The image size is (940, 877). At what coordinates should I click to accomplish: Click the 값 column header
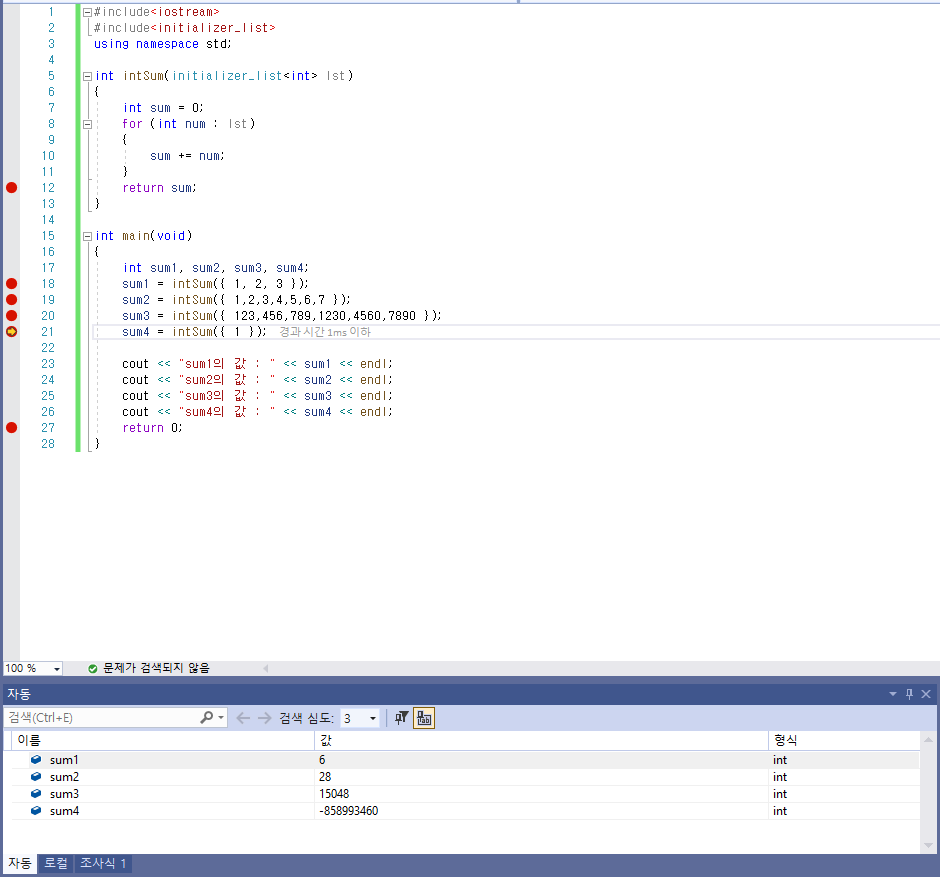click(541, 740)
